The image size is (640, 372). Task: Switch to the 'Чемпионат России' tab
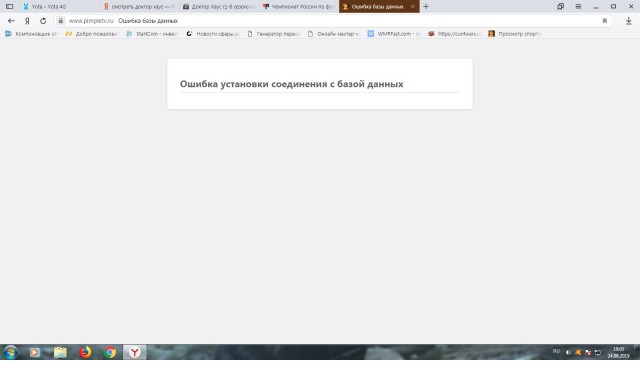(x=298, y=7)
